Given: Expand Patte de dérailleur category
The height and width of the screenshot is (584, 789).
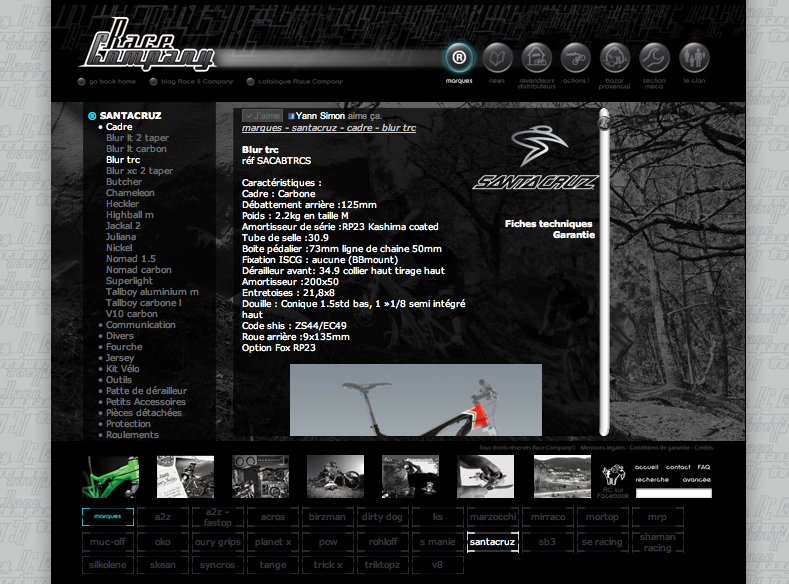Looking at the screenshot, I should tap(146, 391).
